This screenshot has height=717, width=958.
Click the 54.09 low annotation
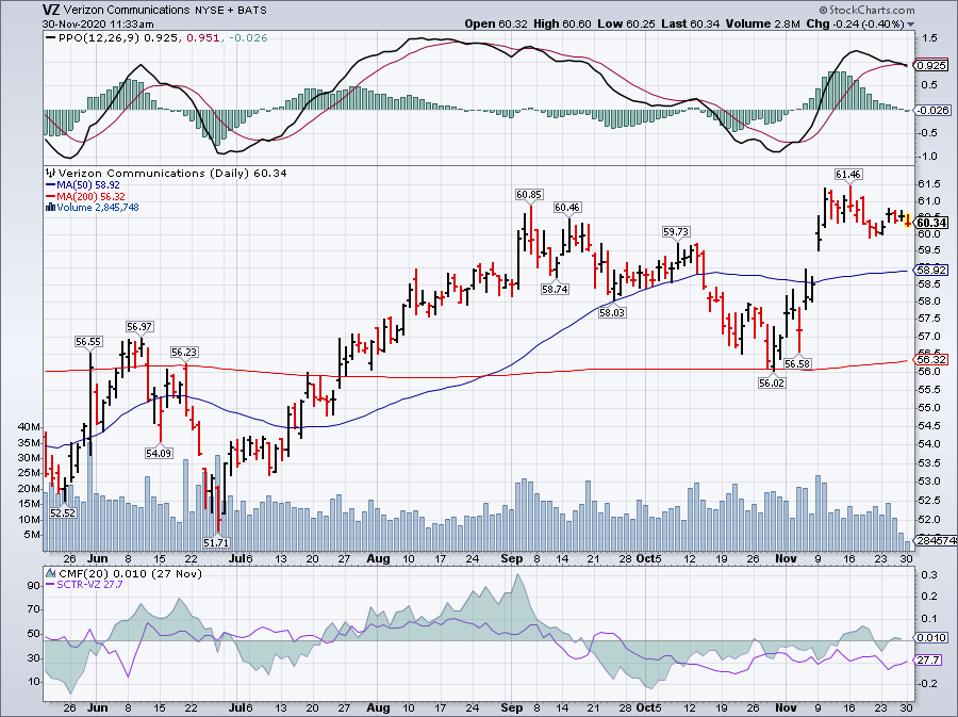pos(159,453)
